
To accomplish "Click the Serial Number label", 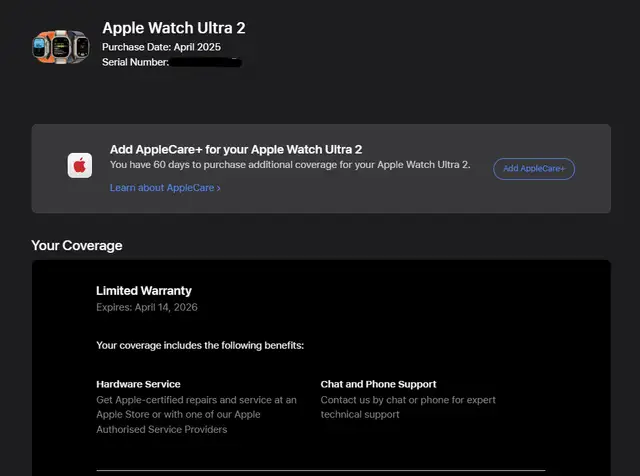I will [135, 62].
